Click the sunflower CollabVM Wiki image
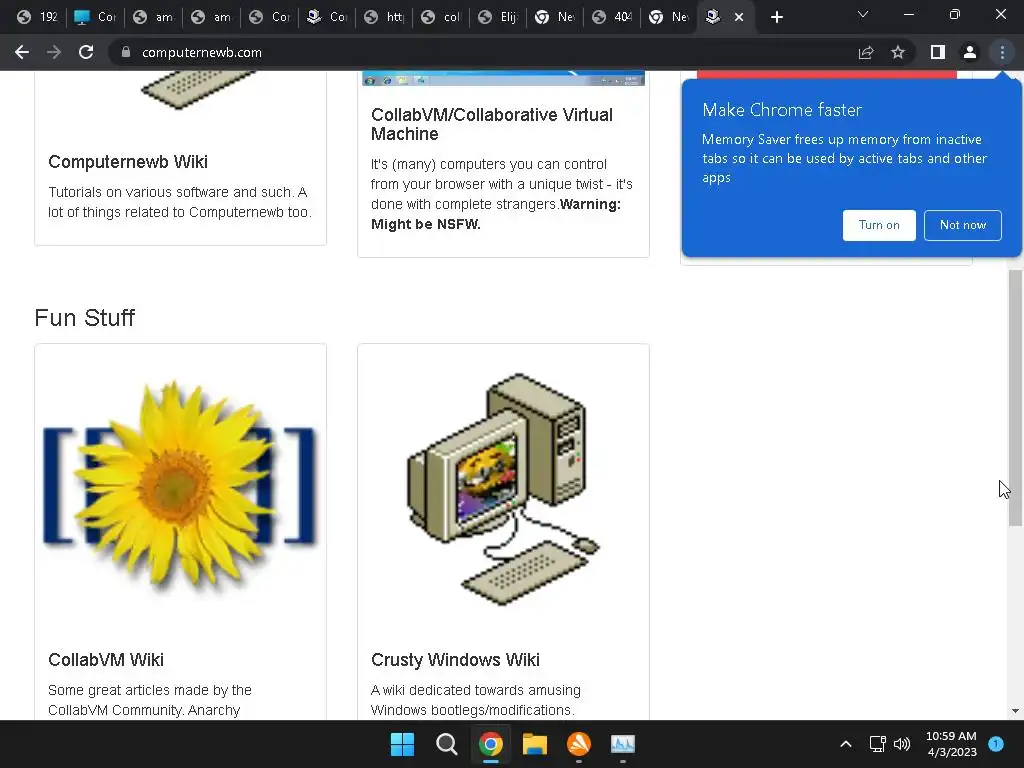 click(180, 487)
